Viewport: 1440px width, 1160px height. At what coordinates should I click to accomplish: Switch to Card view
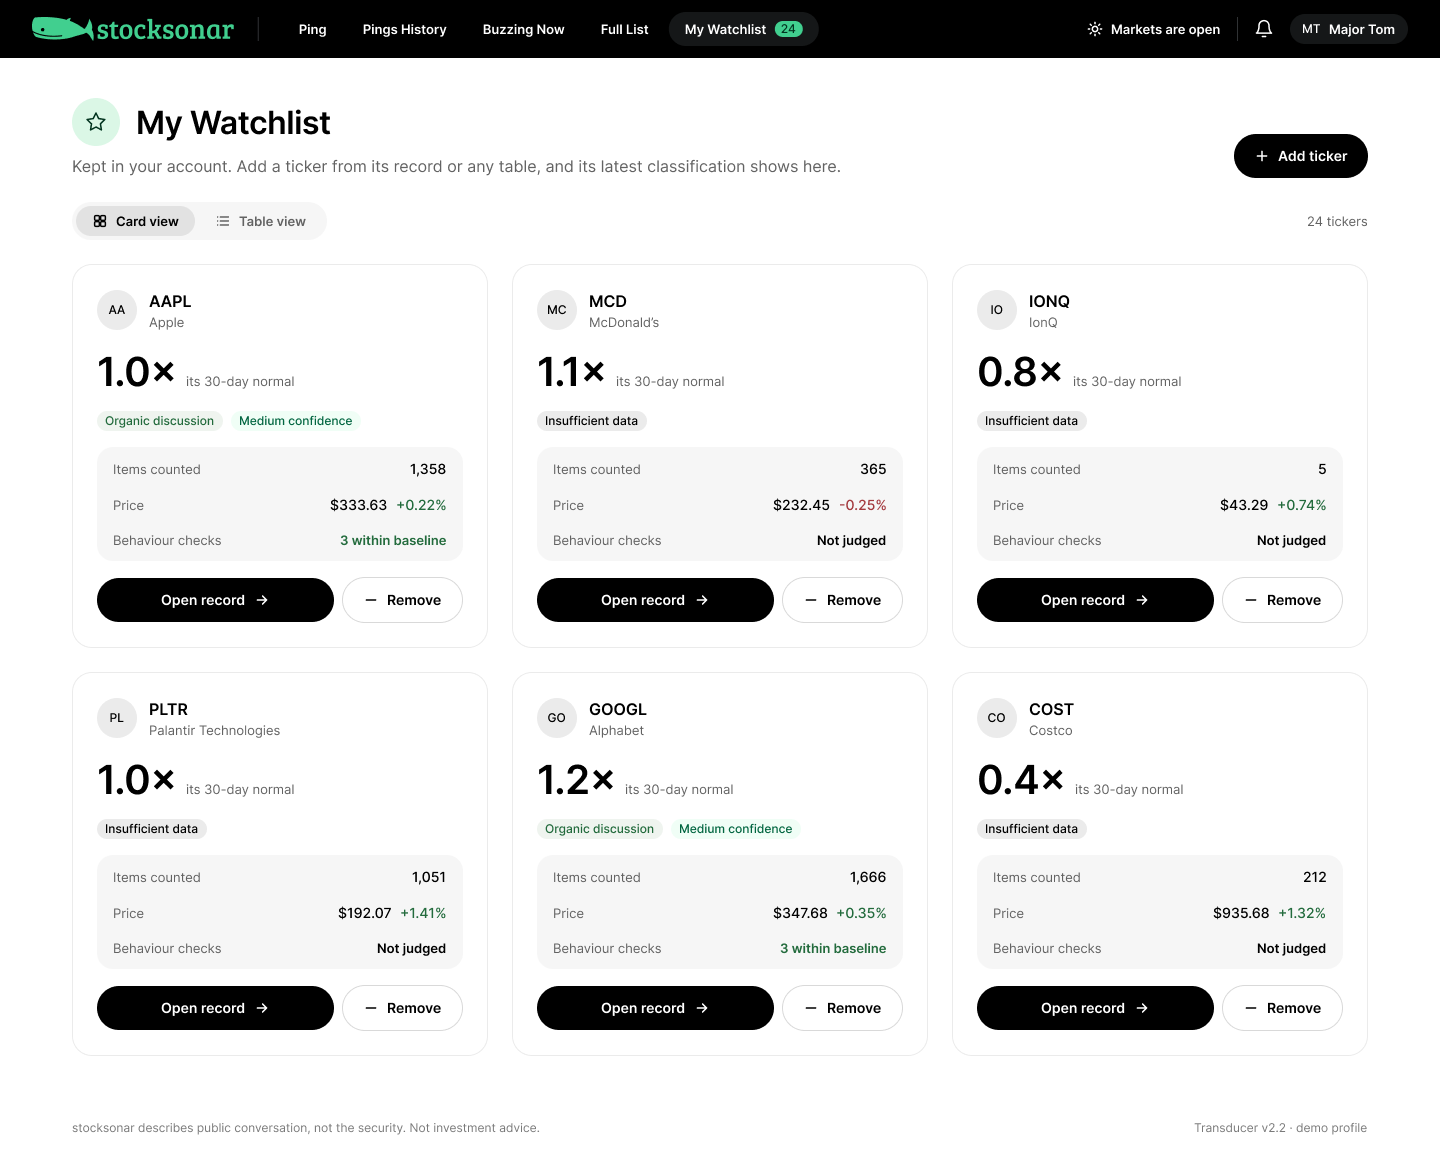[136, 221]
